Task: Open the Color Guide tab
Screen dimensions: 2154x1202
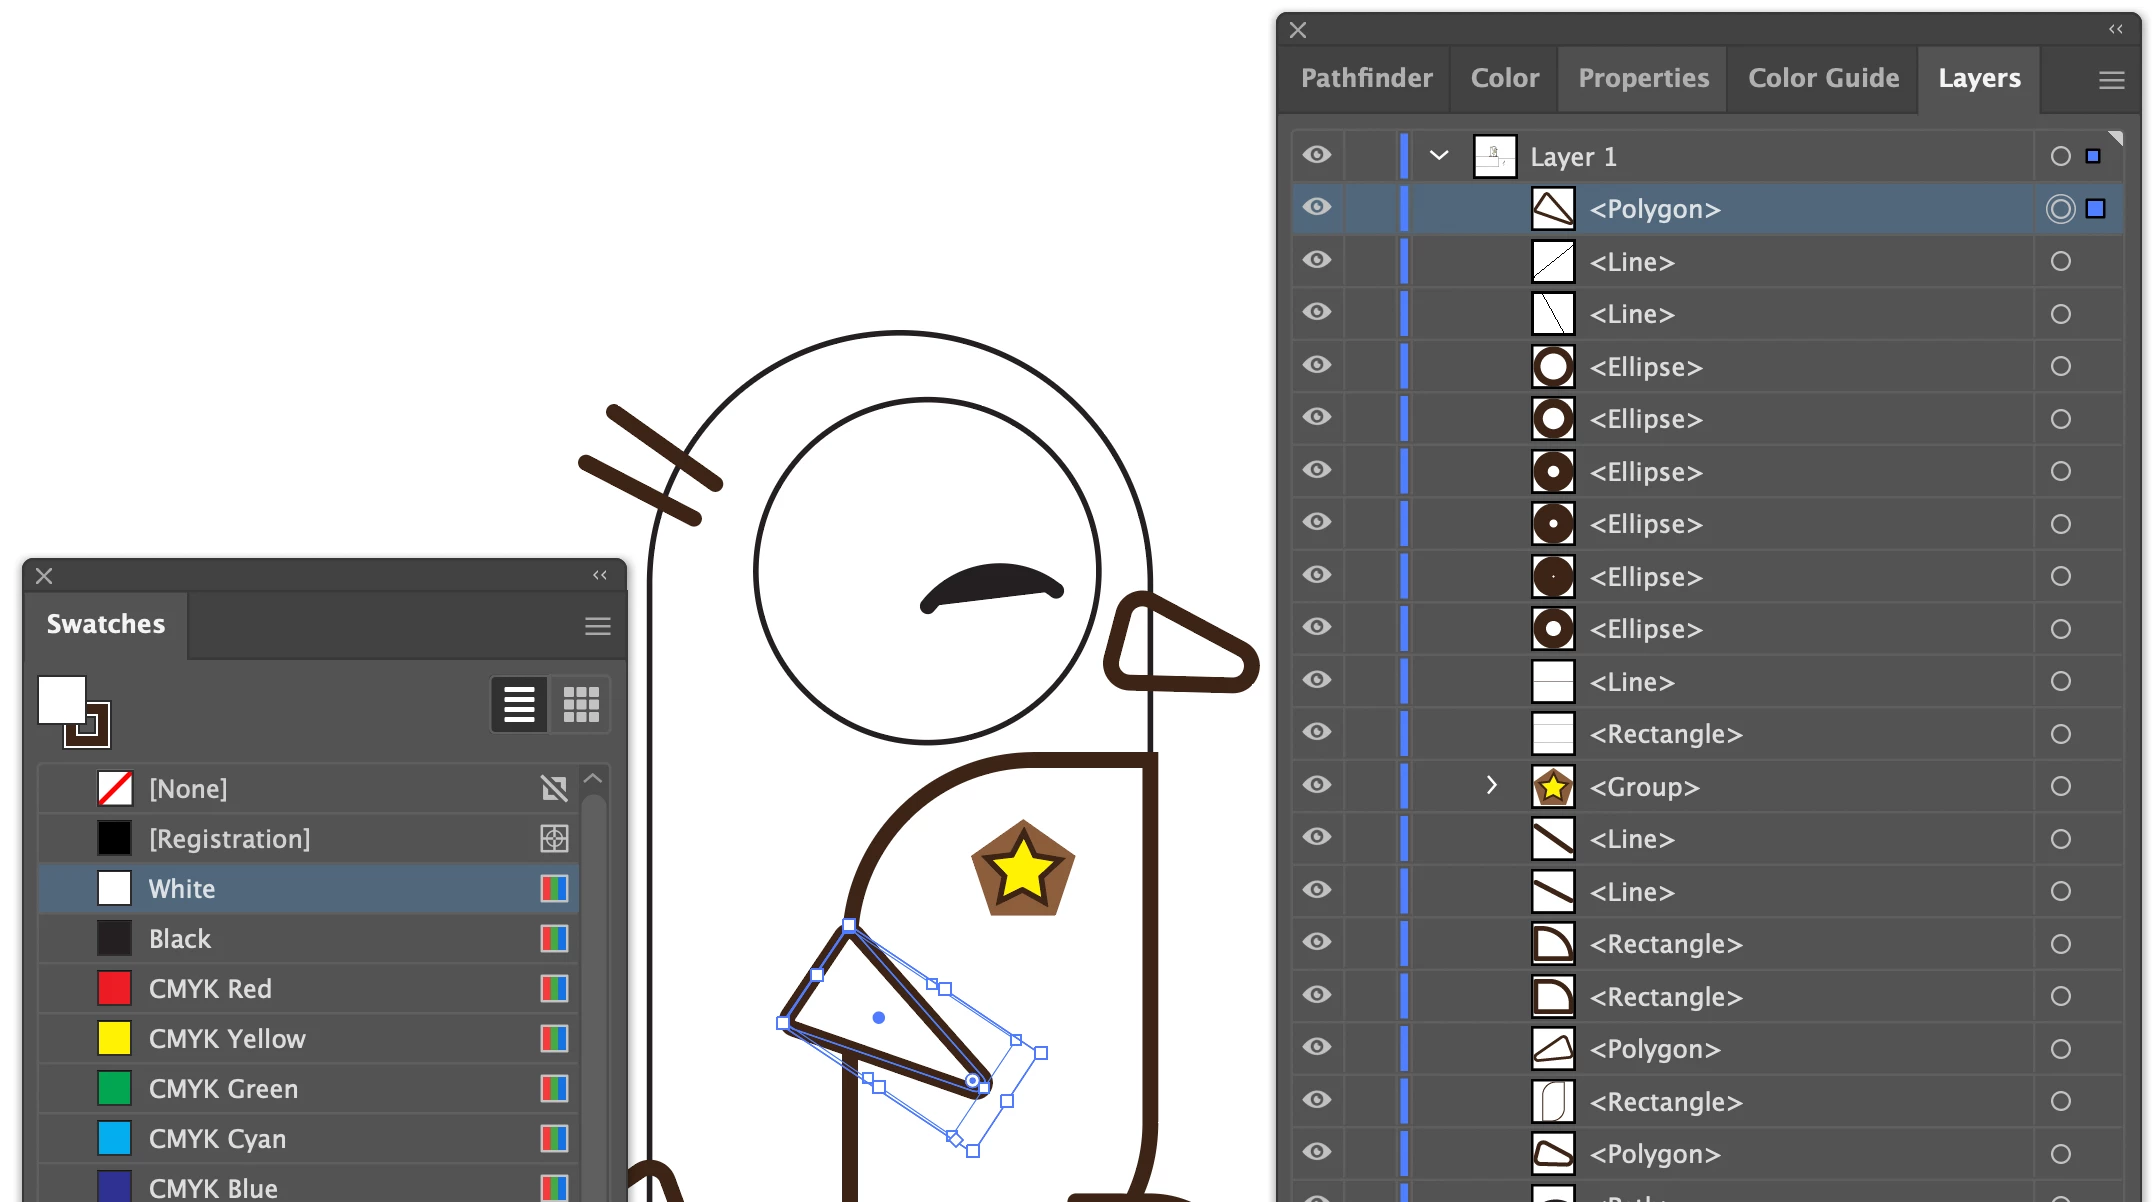Action: click(1823, 78)
